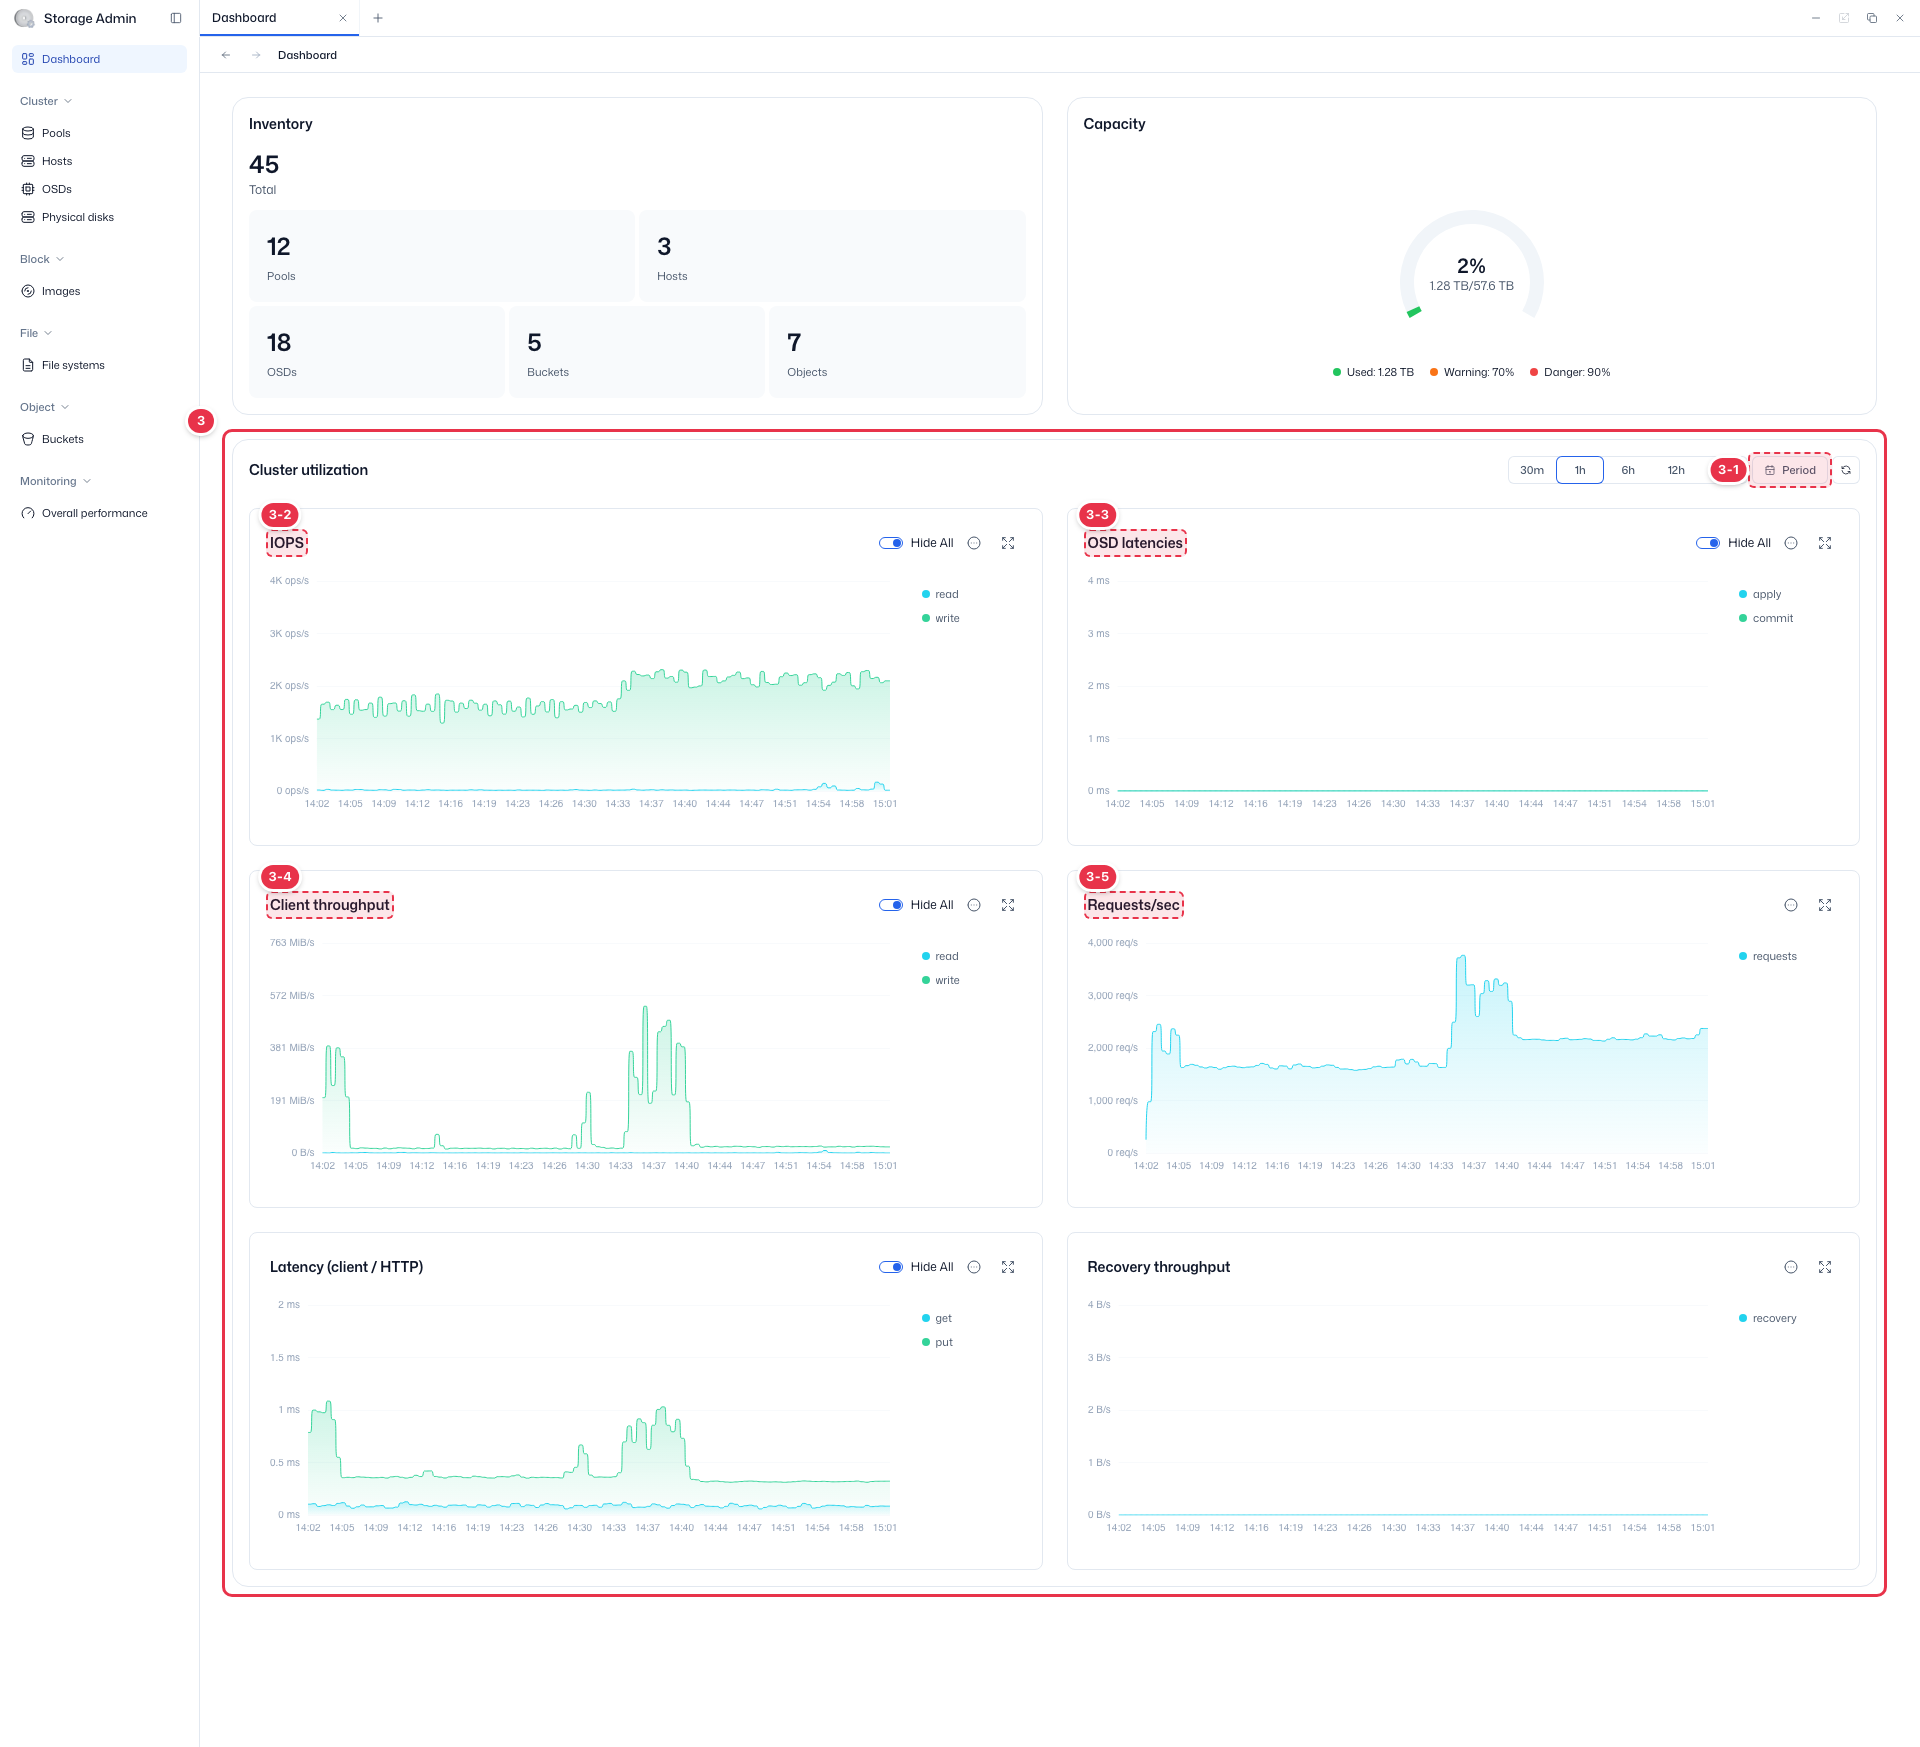Toggle the commit series in OSD latencies legend
The width and height of the screenshot is (1920, 1747).
point(1766,618)
